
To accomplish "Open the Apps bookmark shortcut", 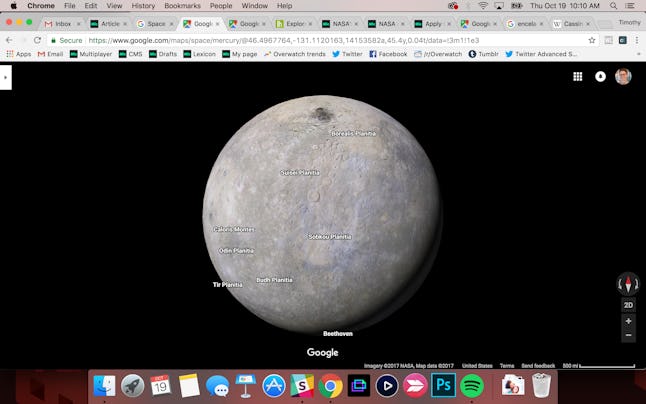I will point(19,54).
